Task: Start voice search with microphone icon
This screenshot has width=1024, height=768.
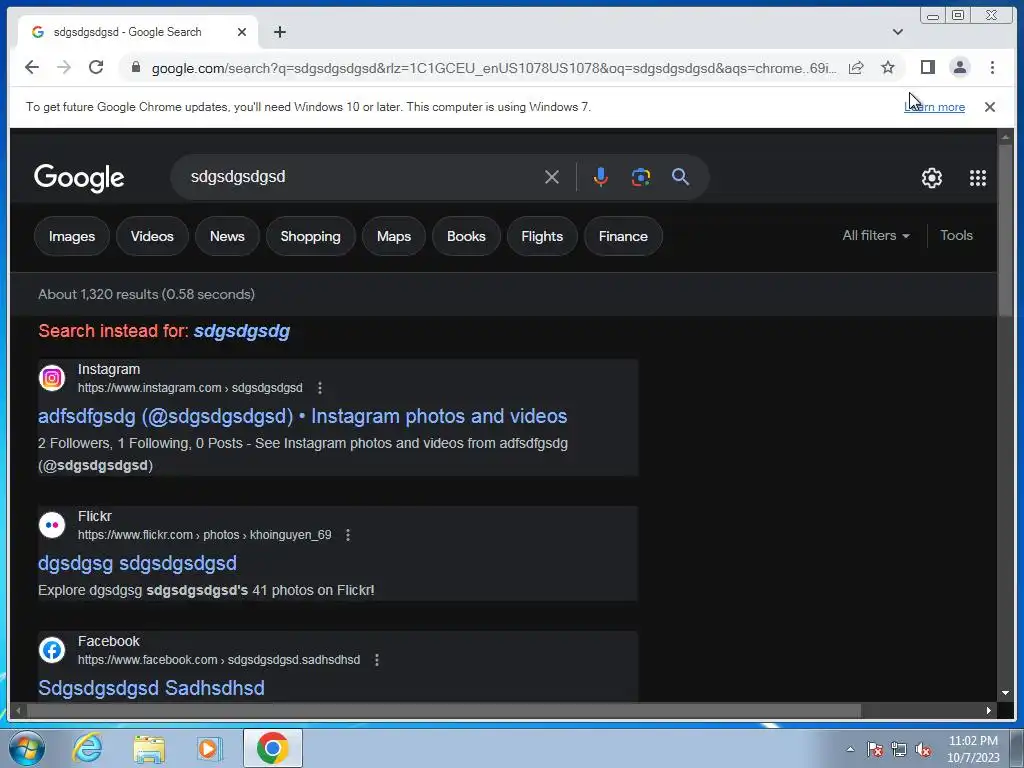Action: pos(601,177)
